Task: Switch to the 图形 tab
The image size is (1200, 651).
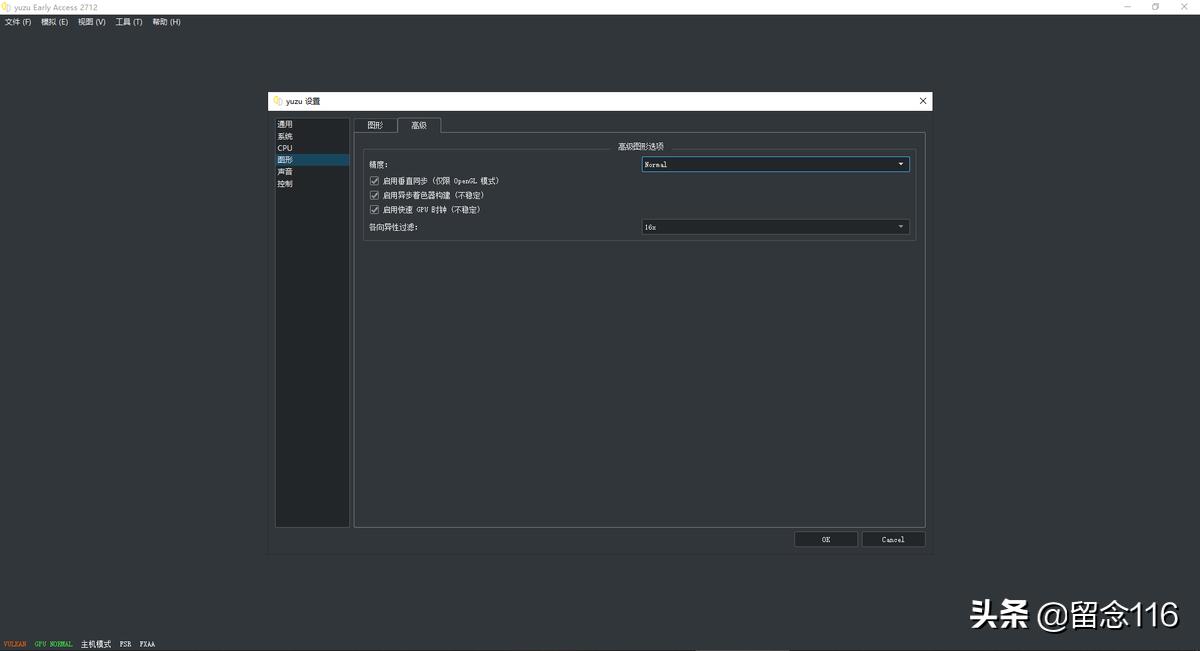Action: tap(375, 125)
